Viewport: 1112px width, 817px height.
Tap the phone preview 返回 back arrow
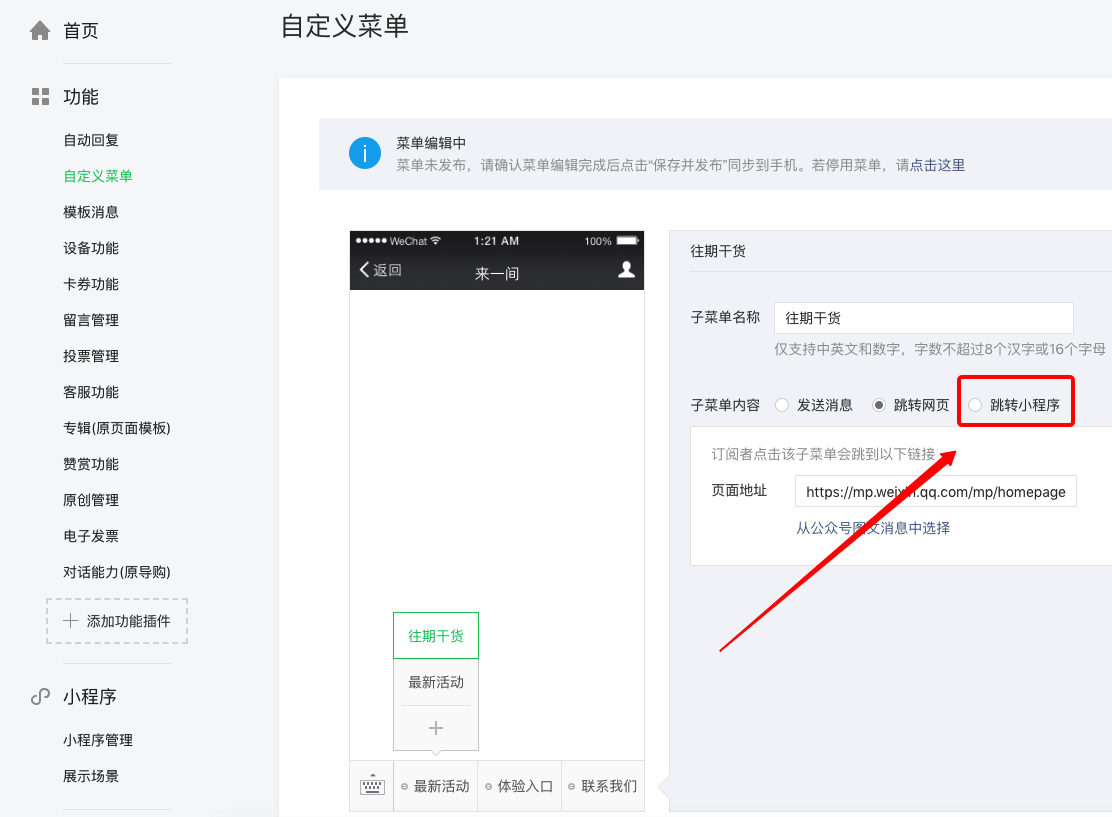[x=365, y=269]
